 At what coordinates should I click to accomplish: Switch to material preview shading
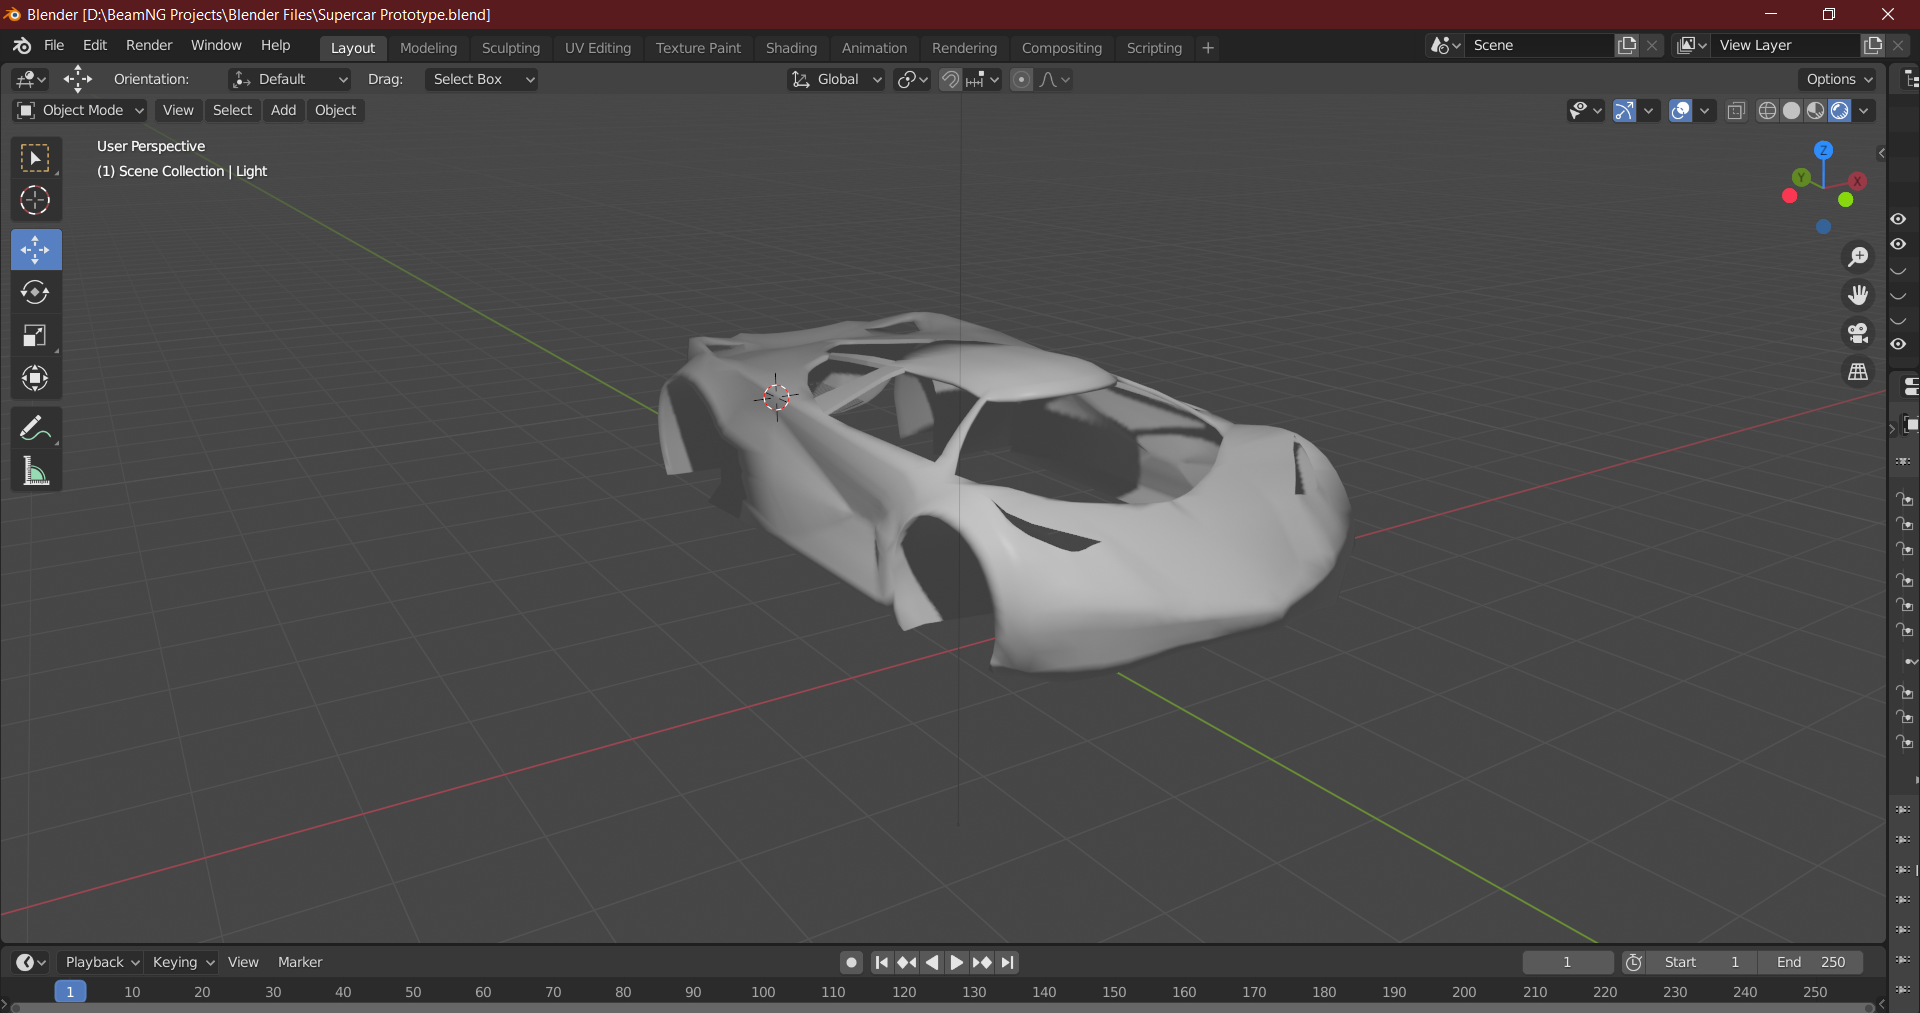click(1816, 110)
